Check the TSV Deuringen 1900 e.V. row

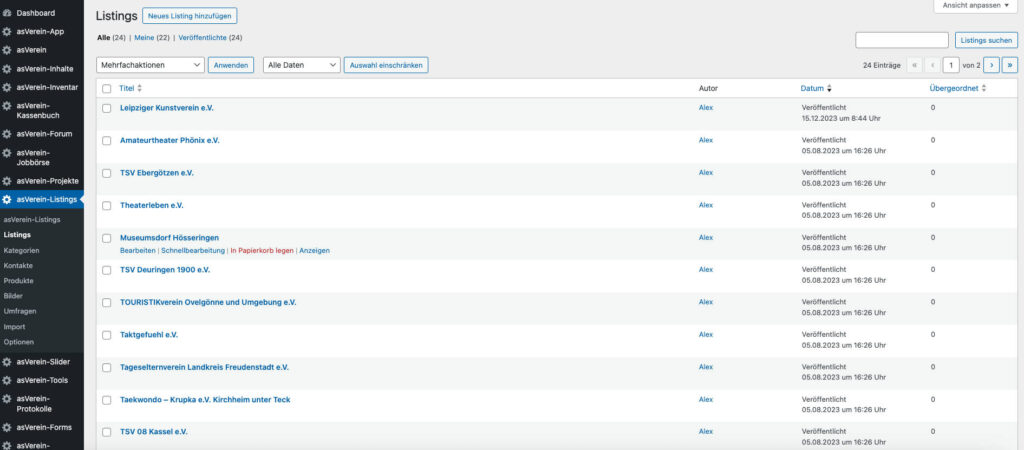(x=106, y=270)
